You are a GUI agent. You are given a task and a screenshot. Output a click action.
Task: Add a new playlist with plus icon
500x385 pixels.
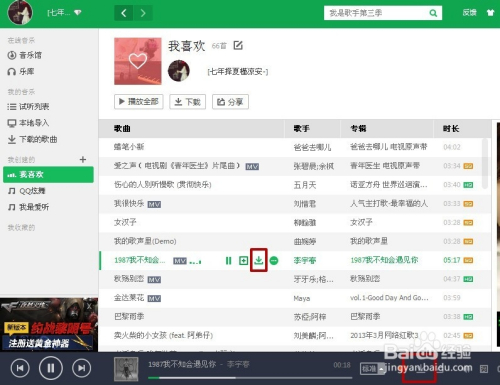83,160
